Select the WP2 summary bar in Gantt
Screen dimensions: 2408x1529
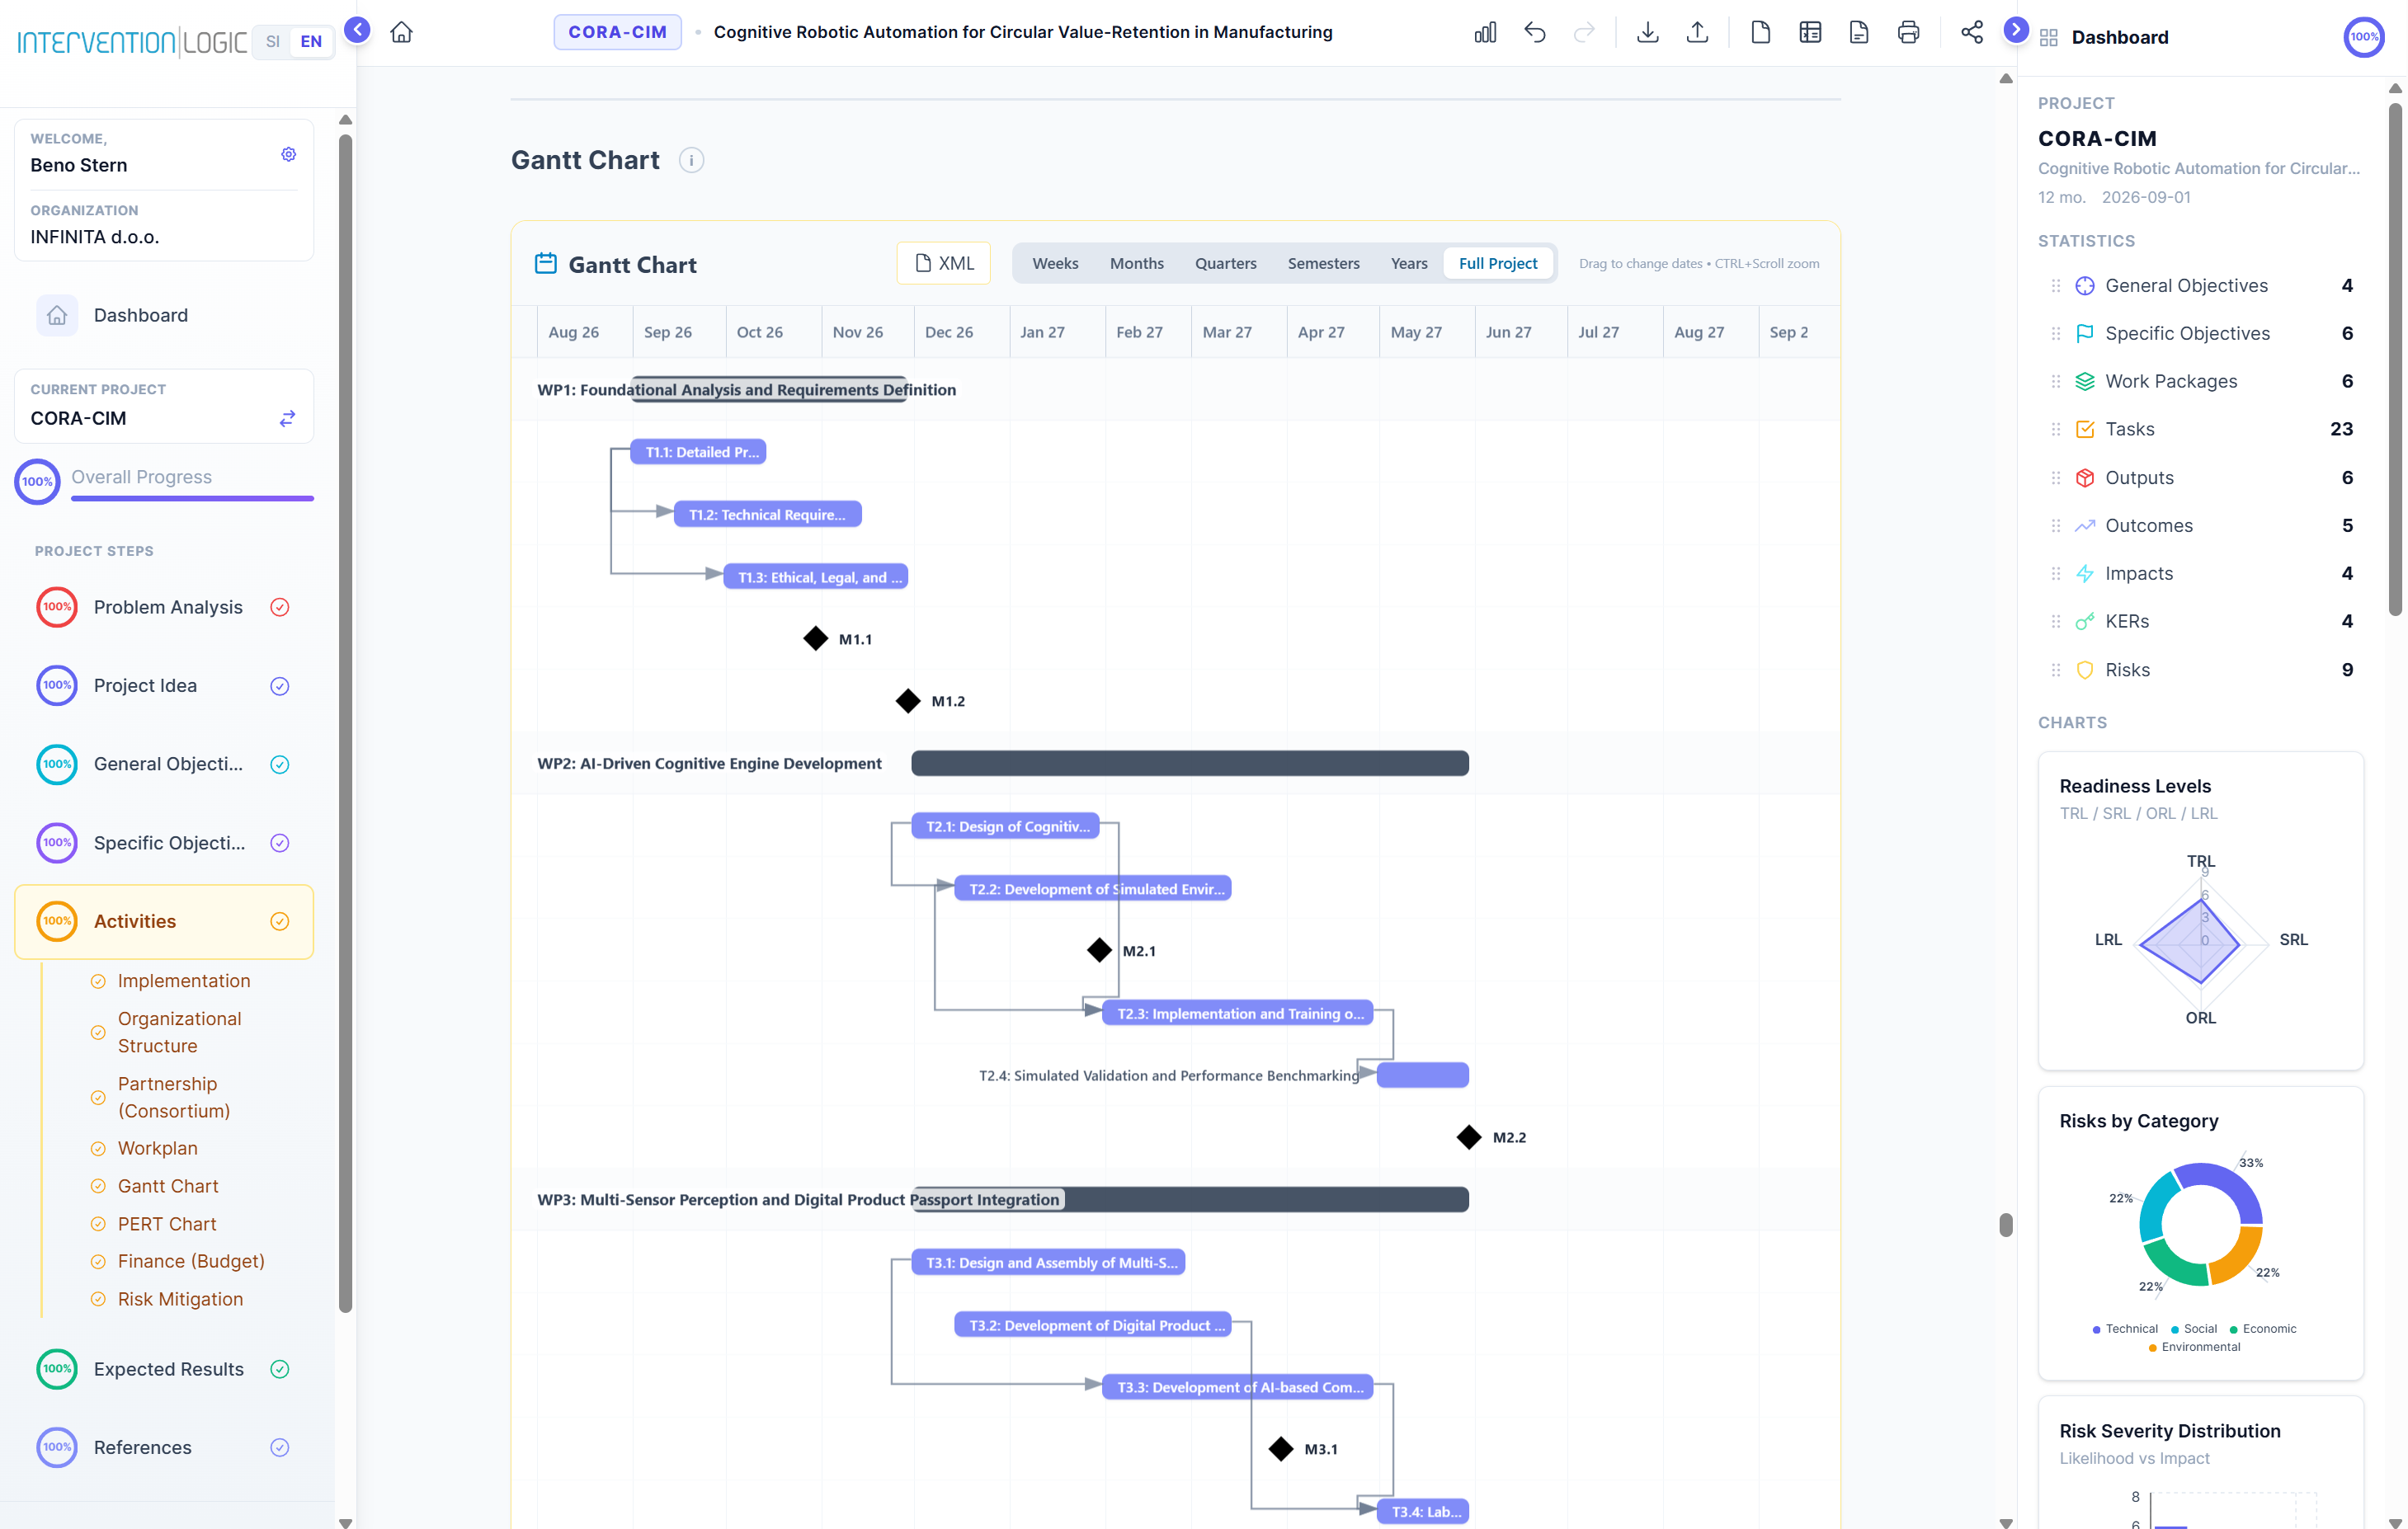[1189, 763]
